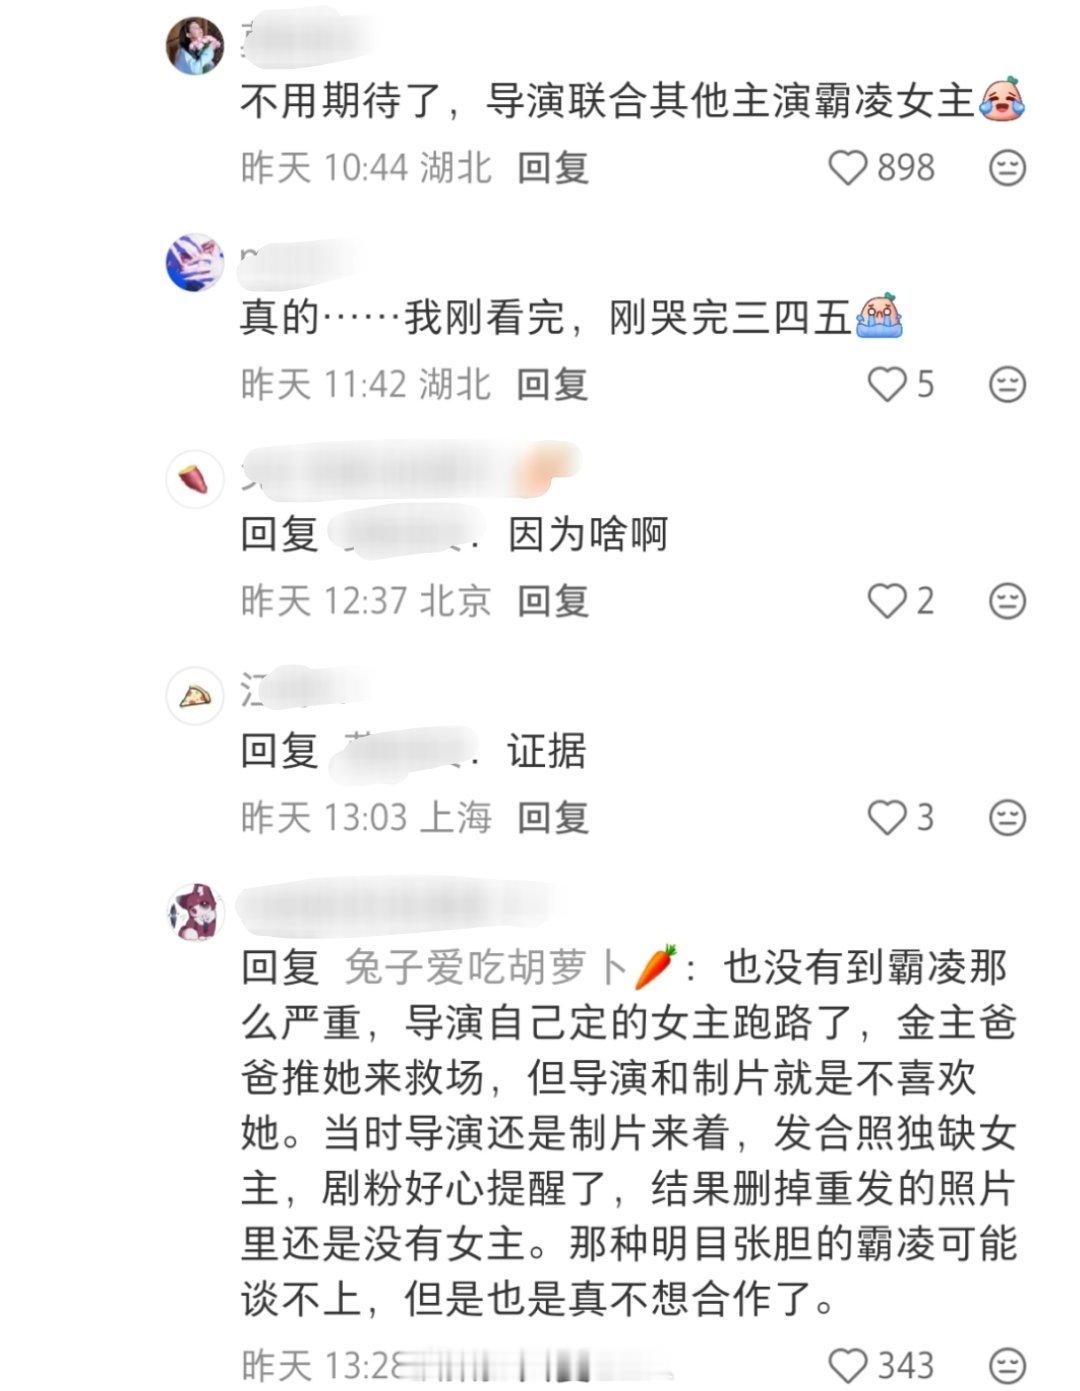Open the pizza slice avatar profile
This screenshot has height=1391, width=1080.
click(x=195, y=696)
